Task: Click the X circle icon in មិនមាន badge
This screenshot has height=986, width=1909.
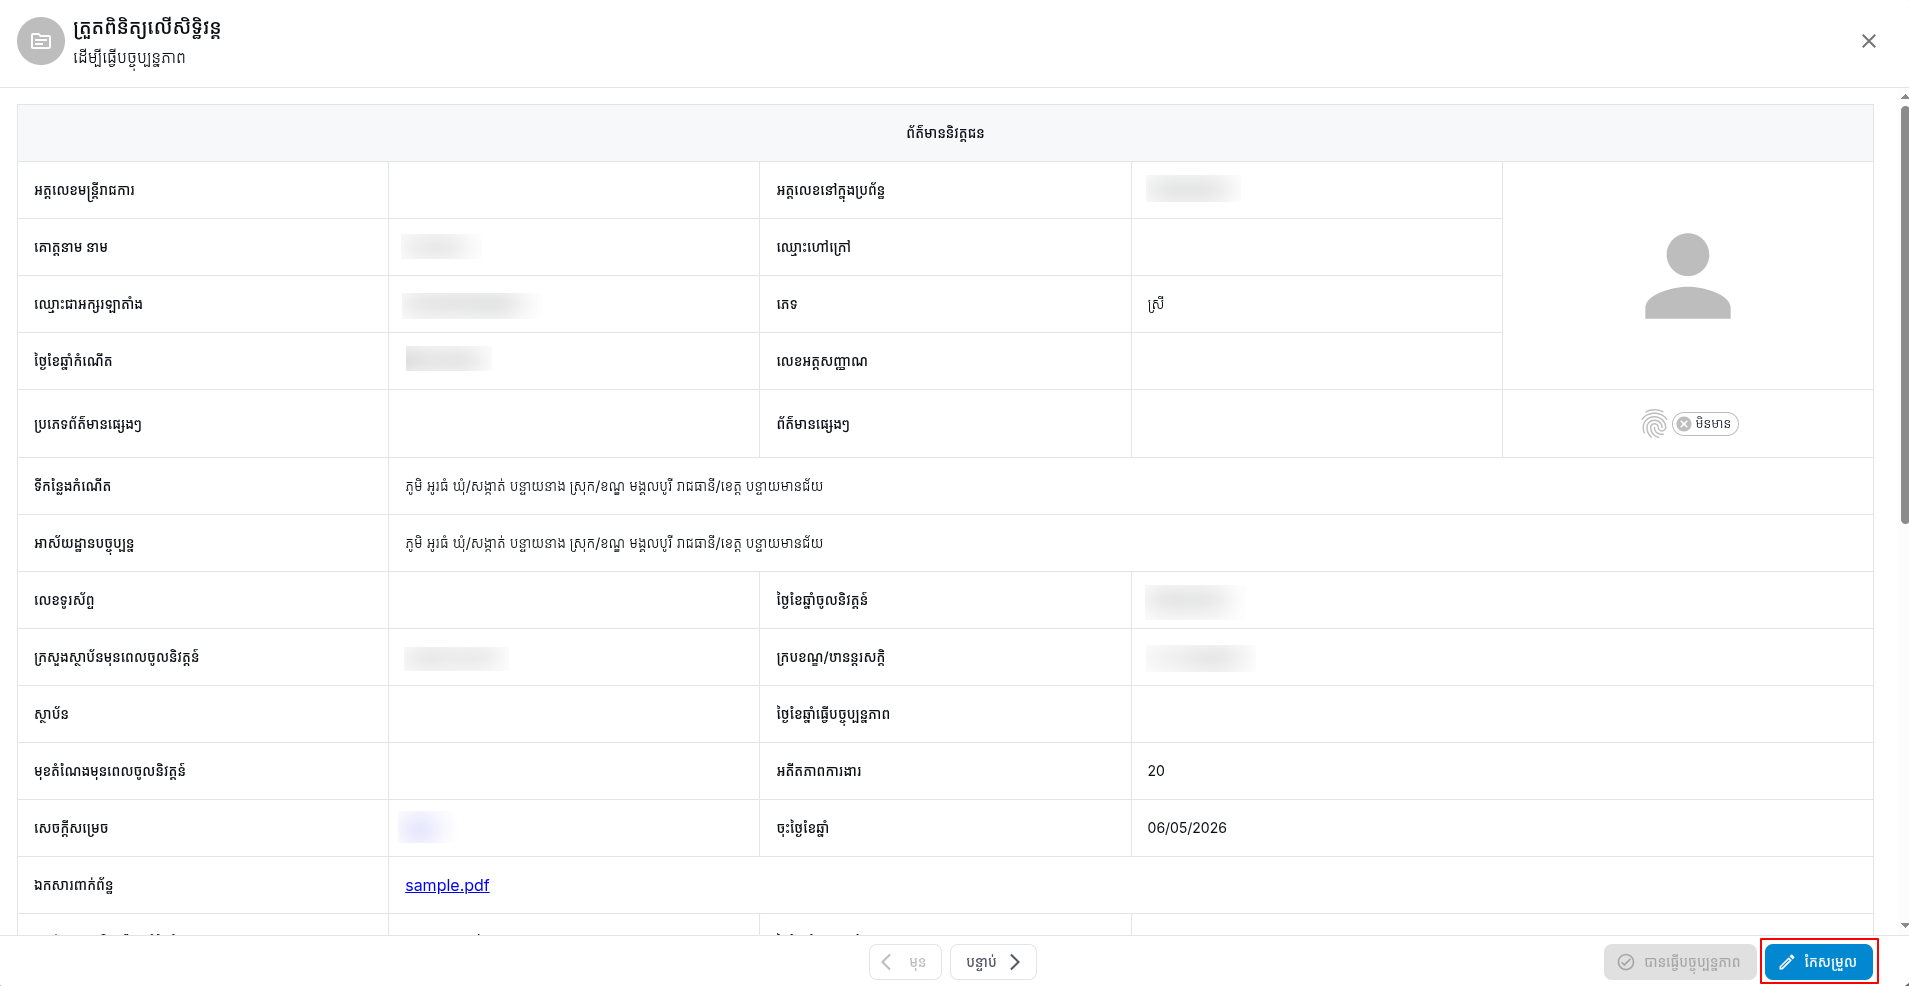Action: point(1684,424)
